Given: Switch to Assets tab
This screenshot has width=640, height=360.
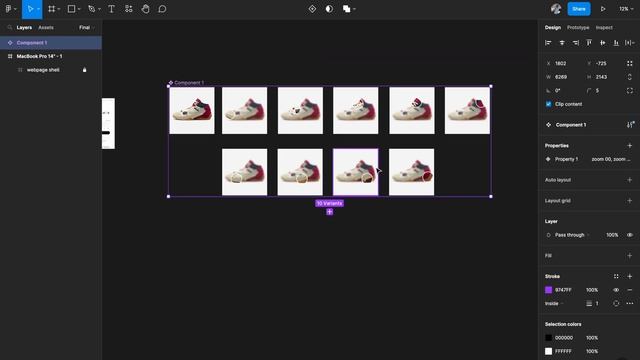Looking at the screenshot, I should (x=46, y=28).
